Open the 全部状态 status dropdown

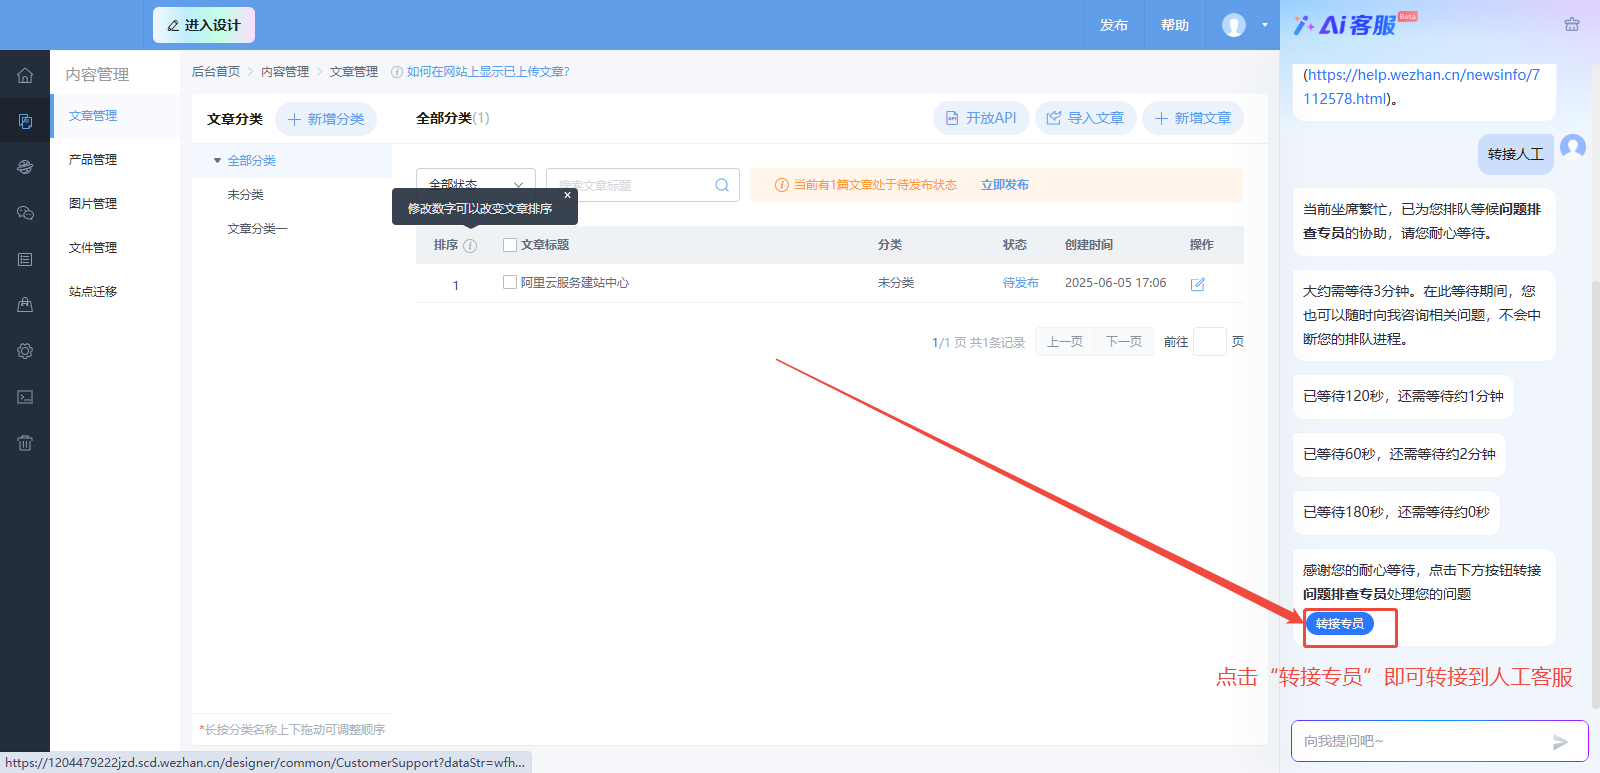[x=476, y=185]
